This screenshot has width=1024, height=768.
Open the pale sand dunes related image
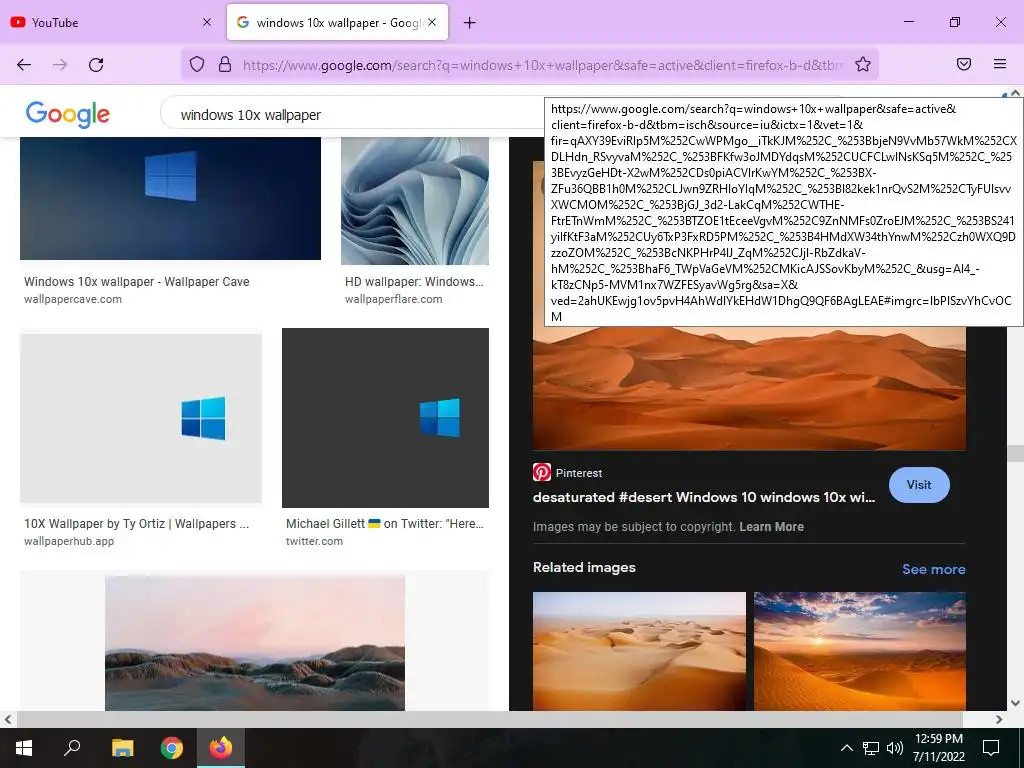pyautogui.click(x=639, y=651)
